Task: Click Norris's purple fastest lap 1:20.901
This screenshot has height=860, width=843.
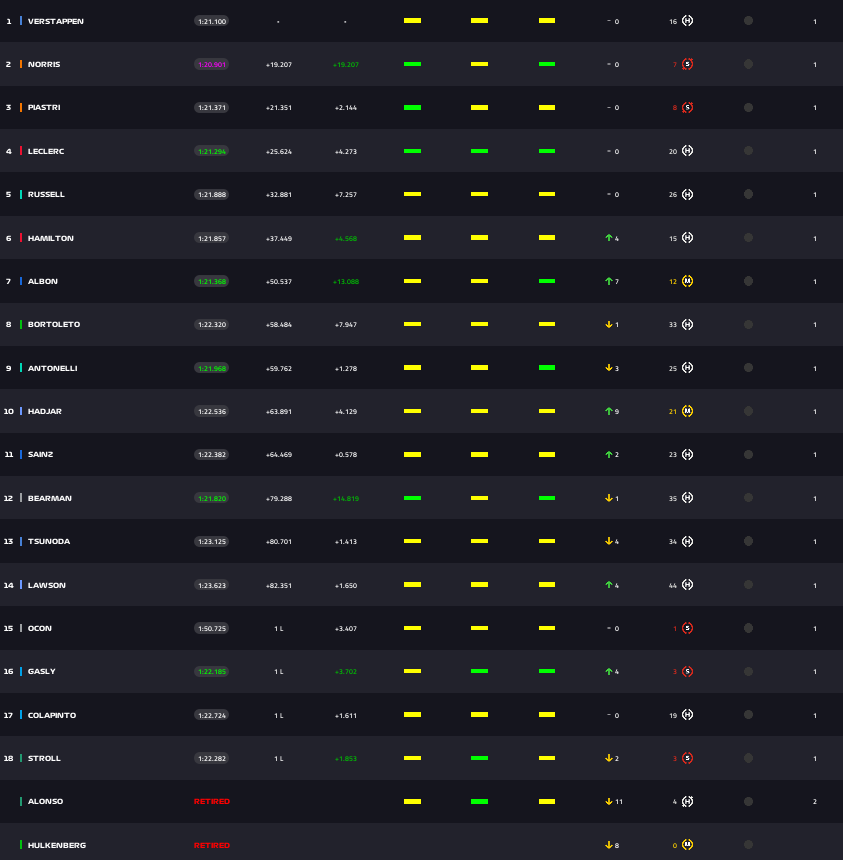Action: pos(212,65)
